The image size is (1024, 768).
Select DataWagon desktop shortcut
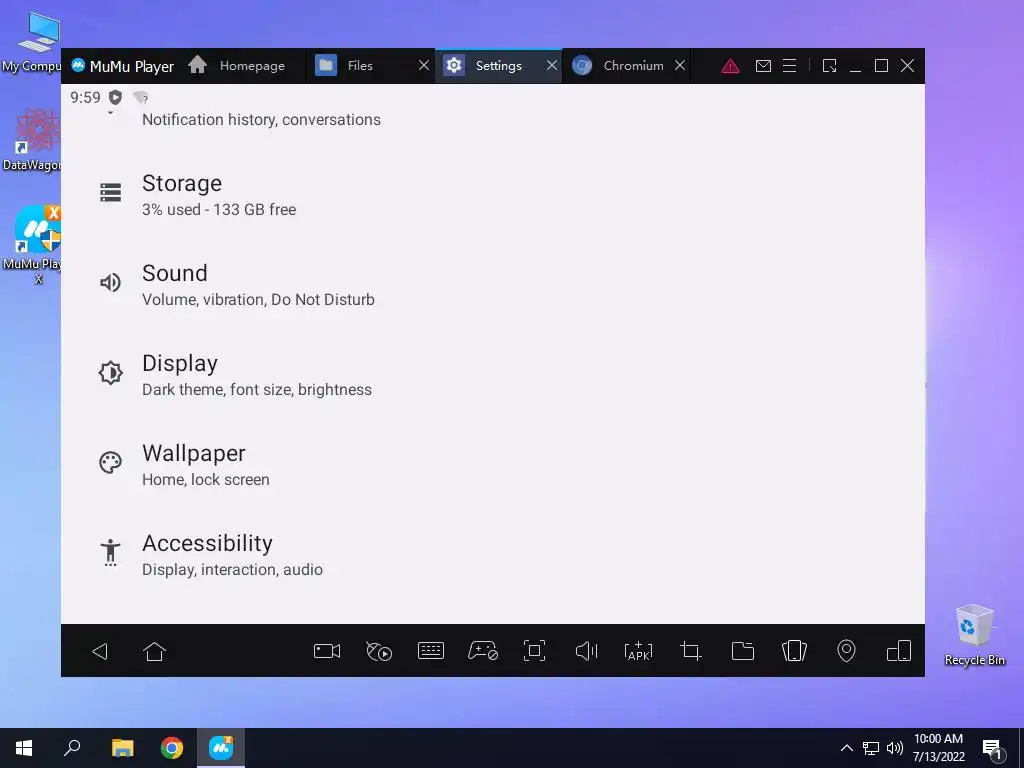coord(31,140)
